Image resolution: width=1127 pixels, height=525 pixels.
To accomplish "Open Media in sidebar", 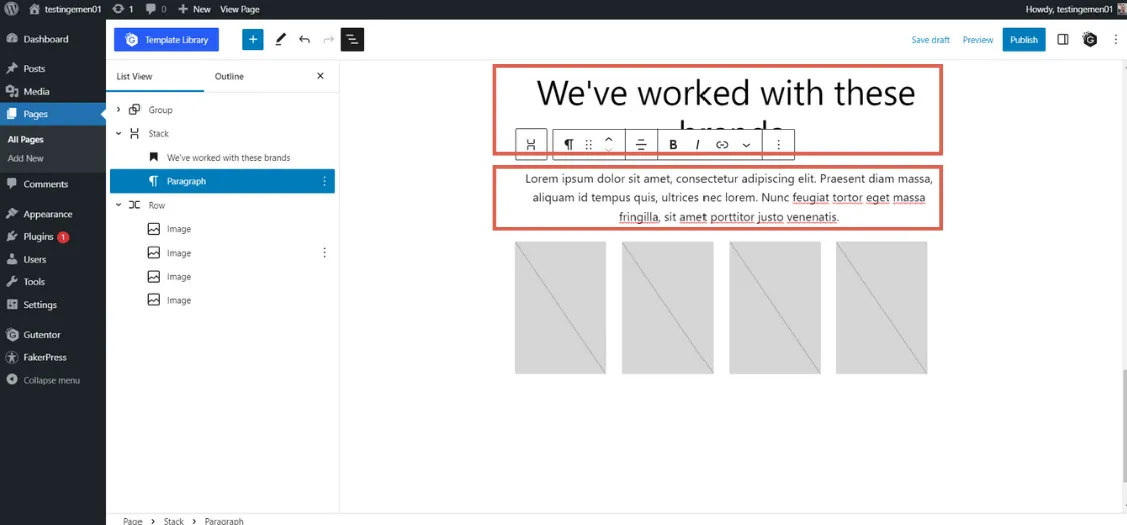I will pyautogui.click(x=52, y=91).
